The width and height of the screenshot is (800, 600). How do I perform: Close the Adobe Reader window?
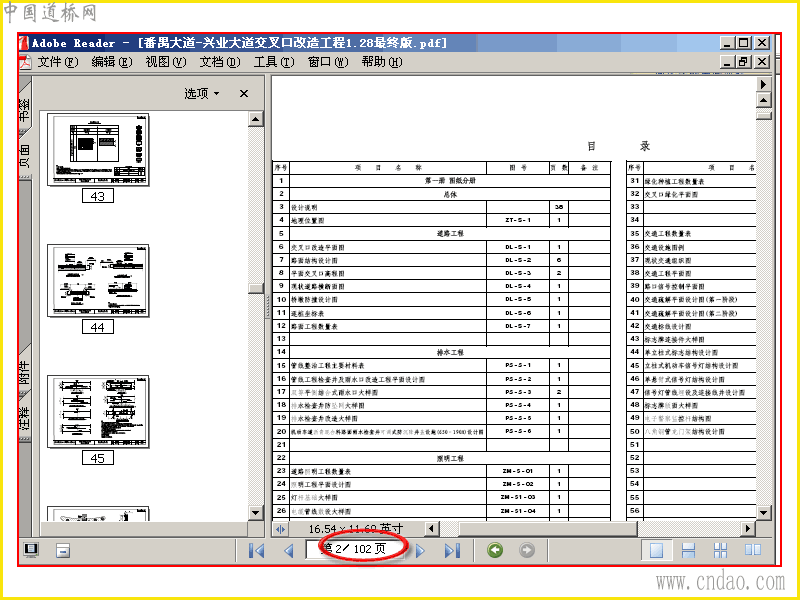click(x=762, y=43)
